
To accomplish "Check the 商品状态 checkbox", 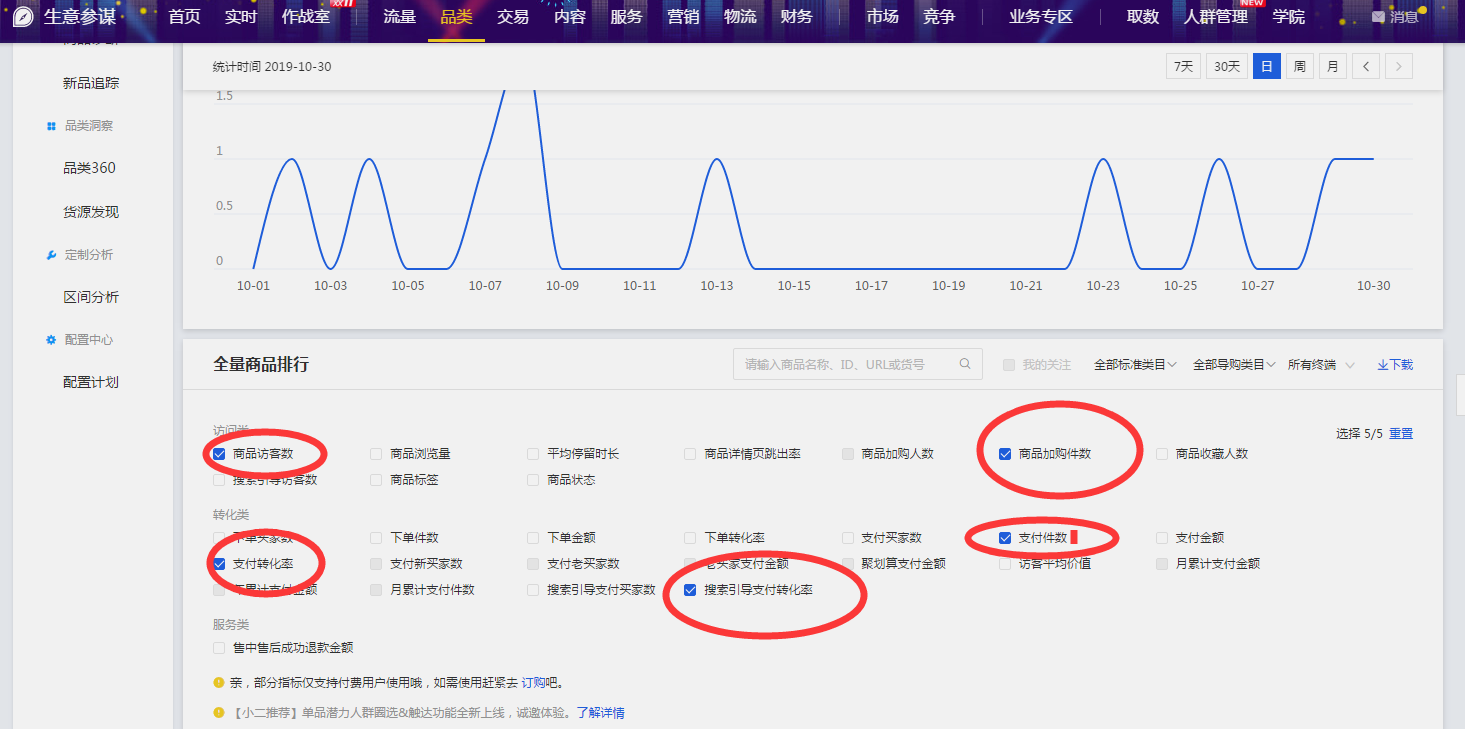I will [x=533, y=480].
